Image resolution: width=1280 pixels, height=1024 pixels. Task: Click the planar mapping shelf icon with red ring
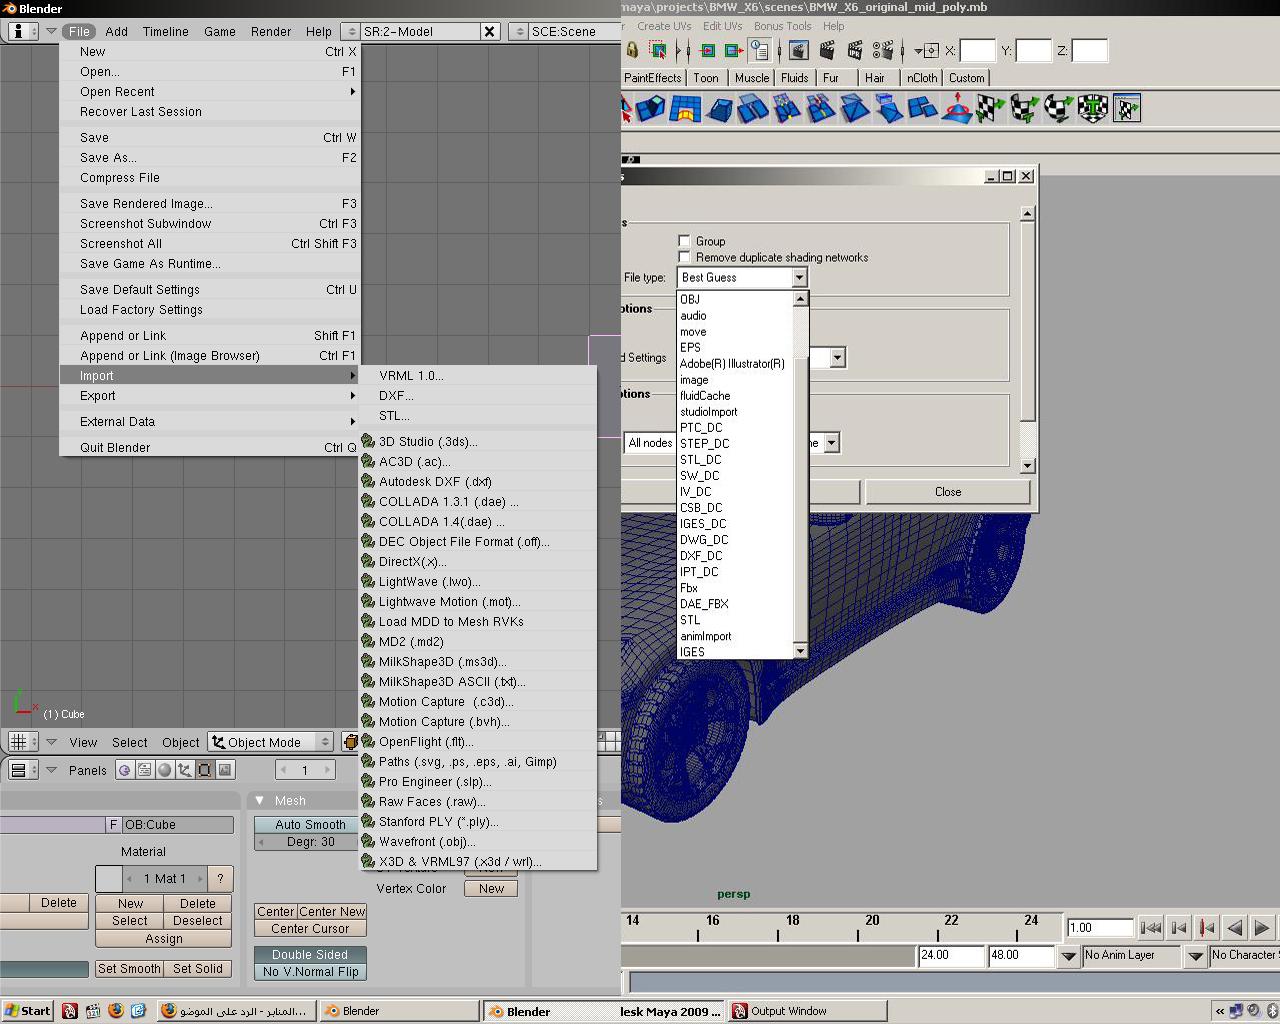(x=957, y=108)
